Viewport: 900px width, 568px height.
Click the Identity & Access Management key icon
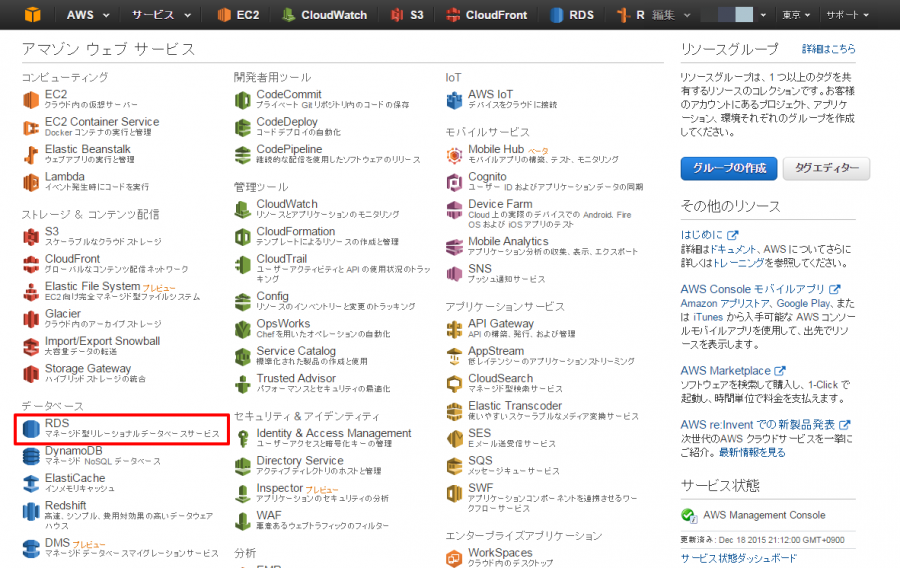coord(243,438)
